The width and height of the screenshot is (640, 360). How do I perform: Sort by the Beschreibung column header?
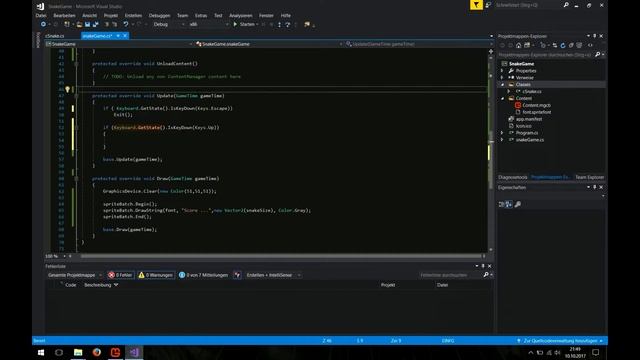pos(98,285)
